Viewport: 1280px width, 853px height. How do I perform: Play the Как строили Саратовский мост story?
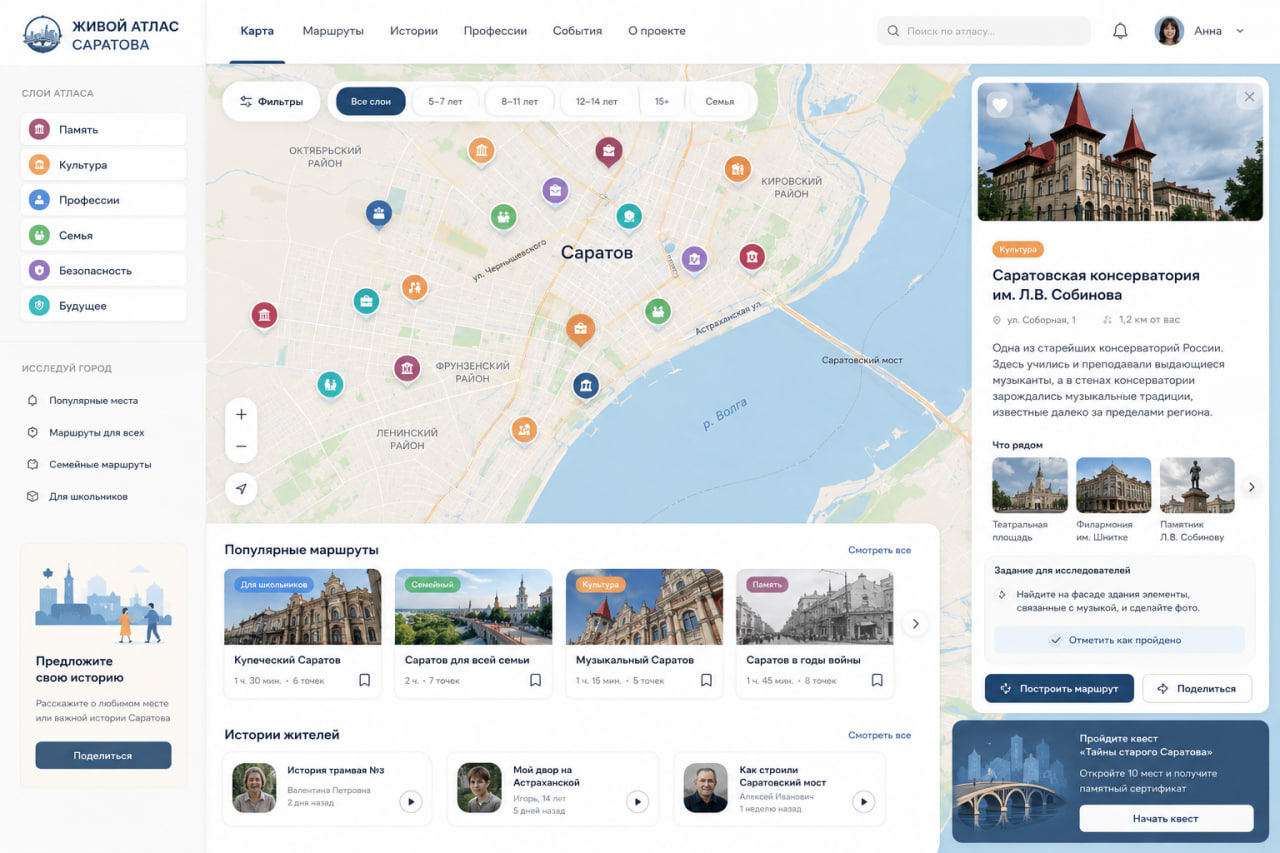tap(863, 801)
